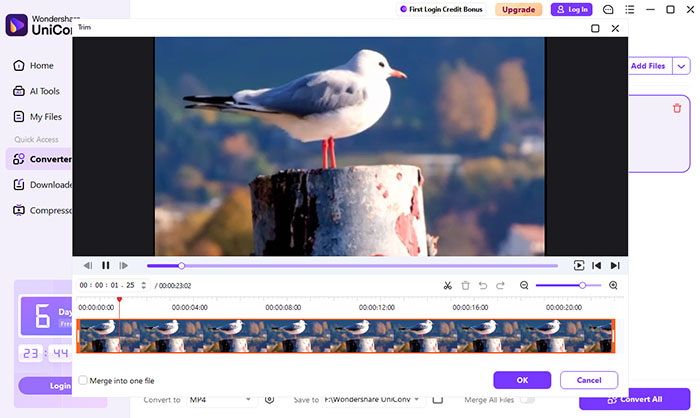Open the Compressor section
Screen dimensions: 700x418
[x=42, y=210]
